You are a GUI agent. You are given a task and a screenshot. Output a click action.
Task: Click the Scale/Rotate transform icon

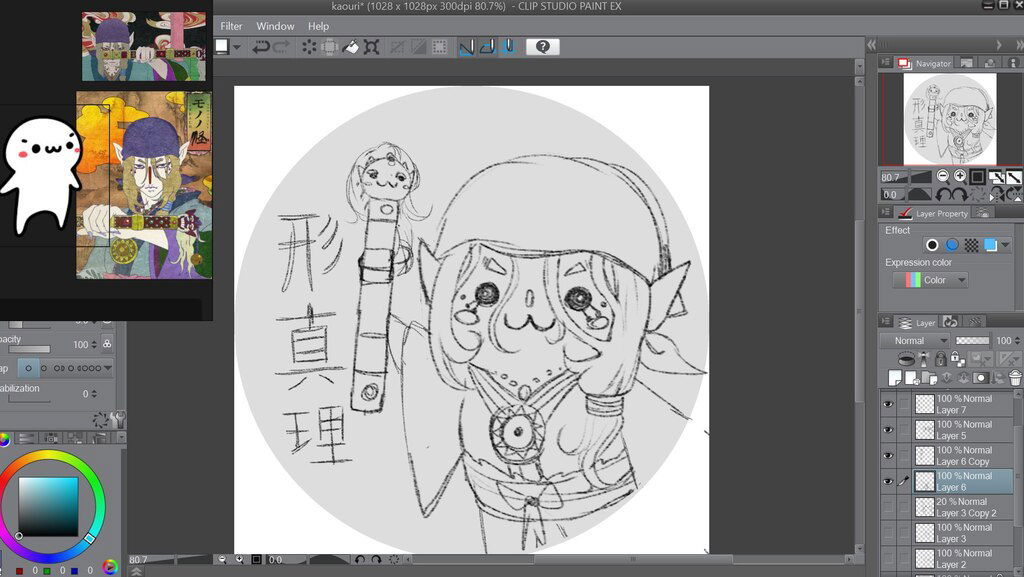[x=371, y=47]
